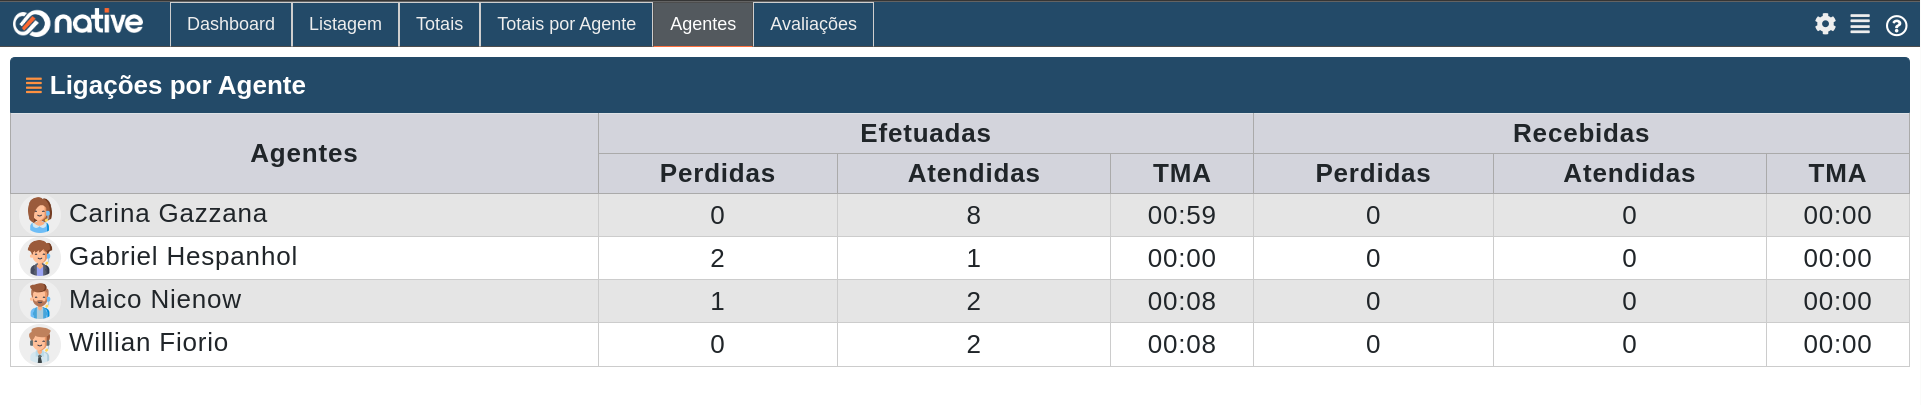Viewport: 1921px width, 405px height.
Task: Go to the Totais tab
Action: coord(439,24)
